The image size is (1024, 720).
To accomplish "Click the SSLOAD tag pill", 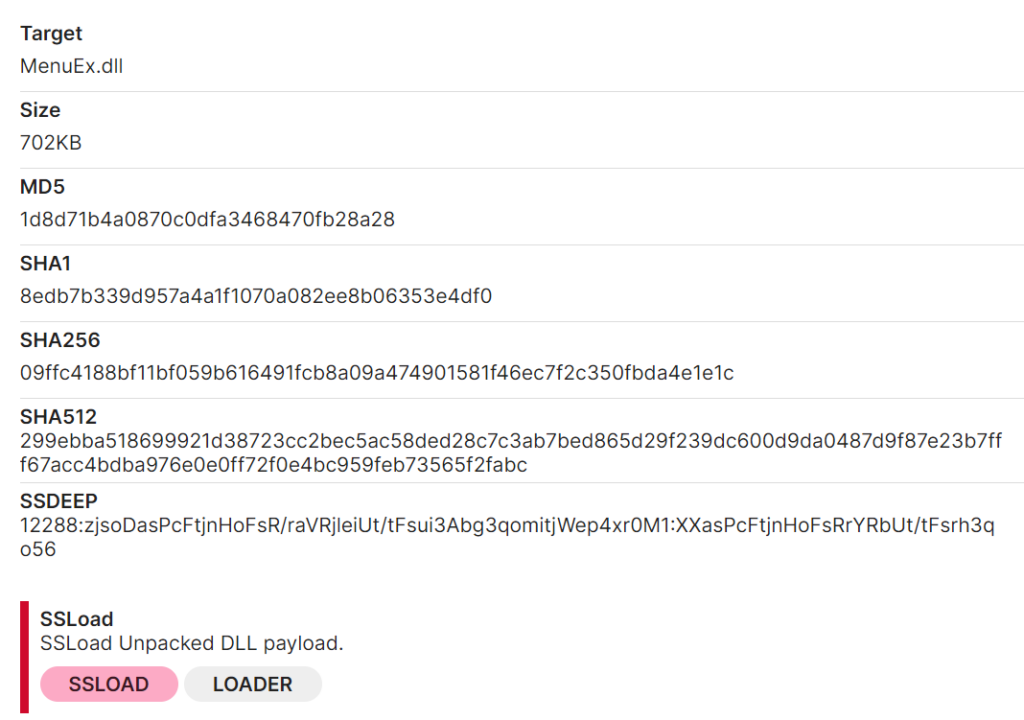I will point(109,683).
